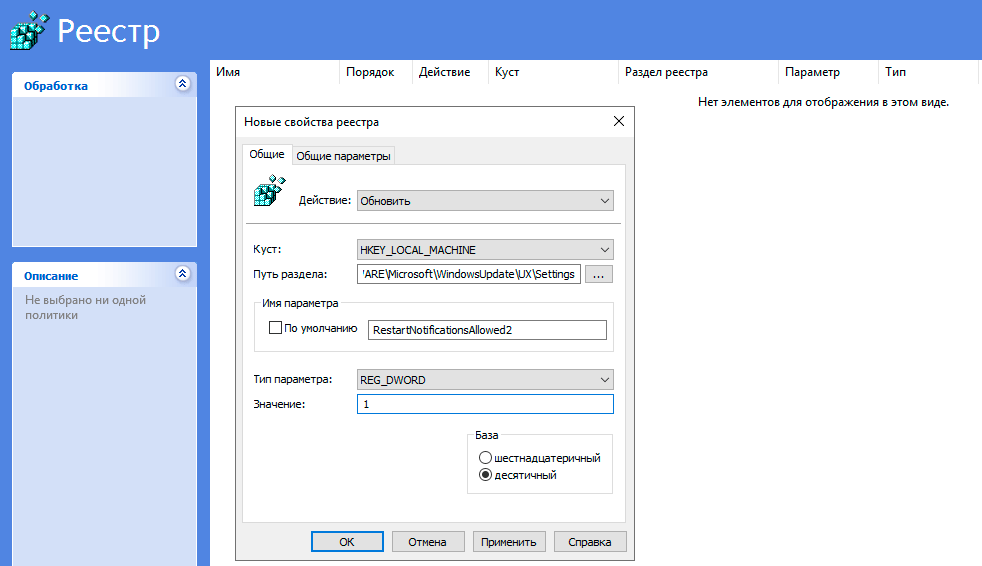This screenshot has width=982, height=566.
Task: Click the Обработка panel title
Action: point(56,86)
